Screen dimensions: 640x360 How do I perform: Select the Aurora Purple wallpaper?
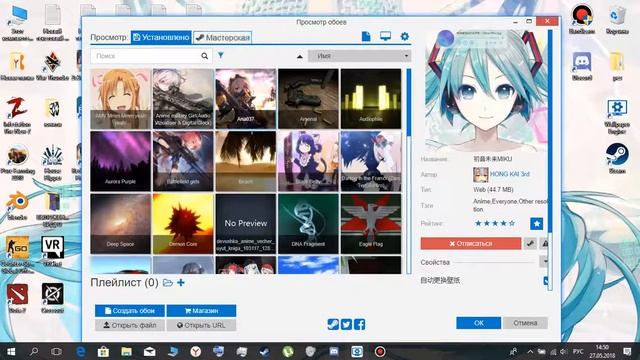tap(120, 161)
